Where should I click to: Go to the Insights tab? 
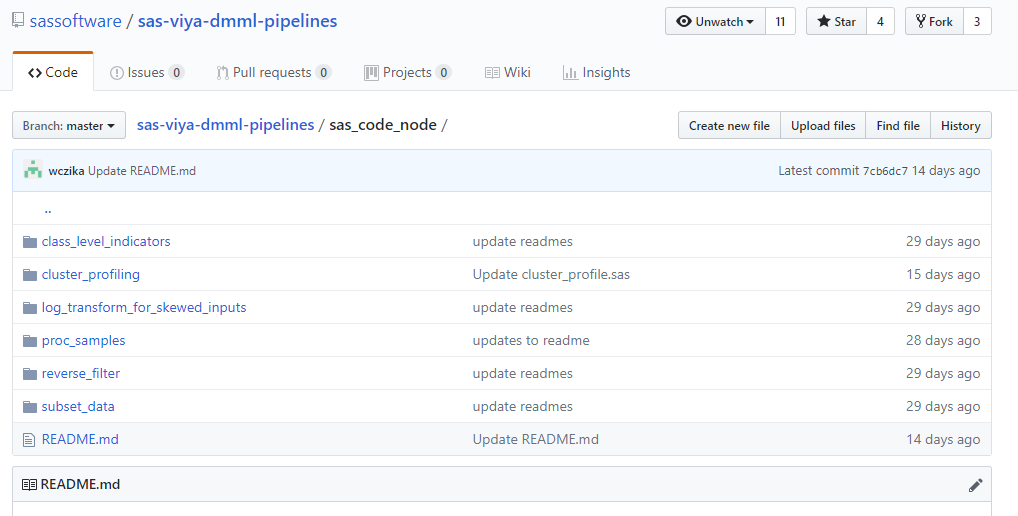tap(596, 72)
